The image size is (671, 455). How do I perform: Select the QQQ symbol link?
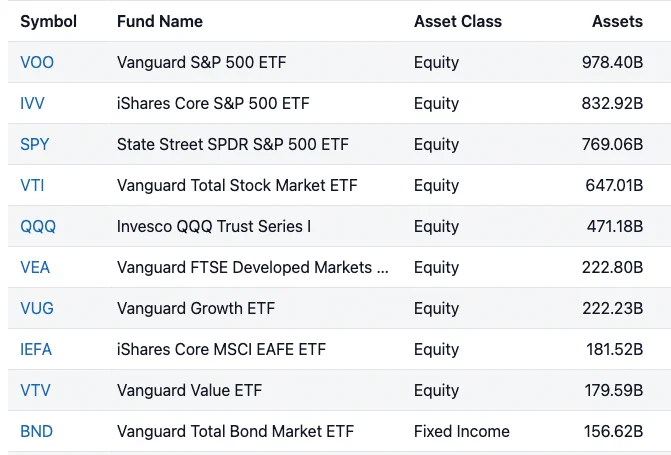[x=38, y=226]
